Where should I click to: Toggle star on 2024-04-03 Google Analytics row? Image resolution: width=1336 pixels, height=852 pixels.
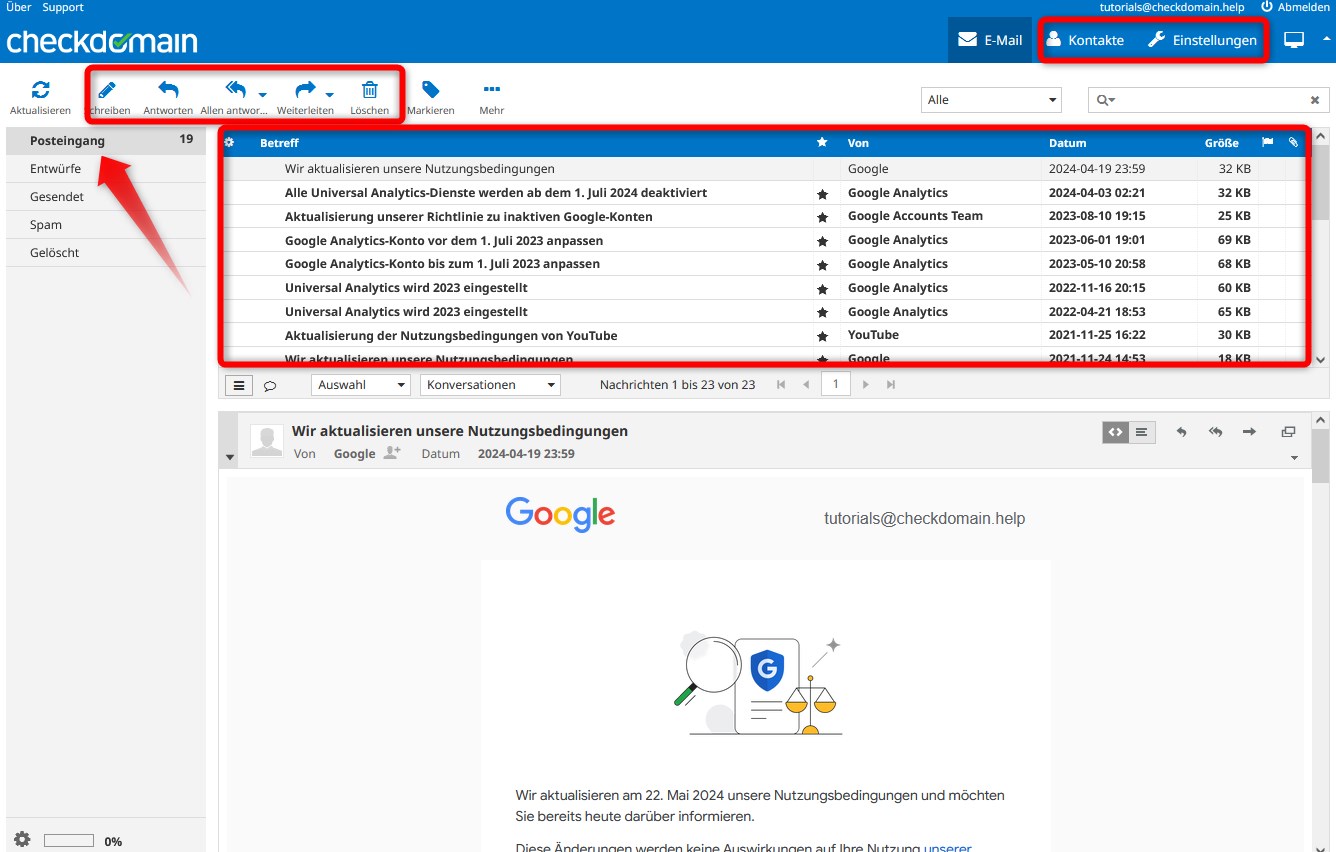(822, 193)
